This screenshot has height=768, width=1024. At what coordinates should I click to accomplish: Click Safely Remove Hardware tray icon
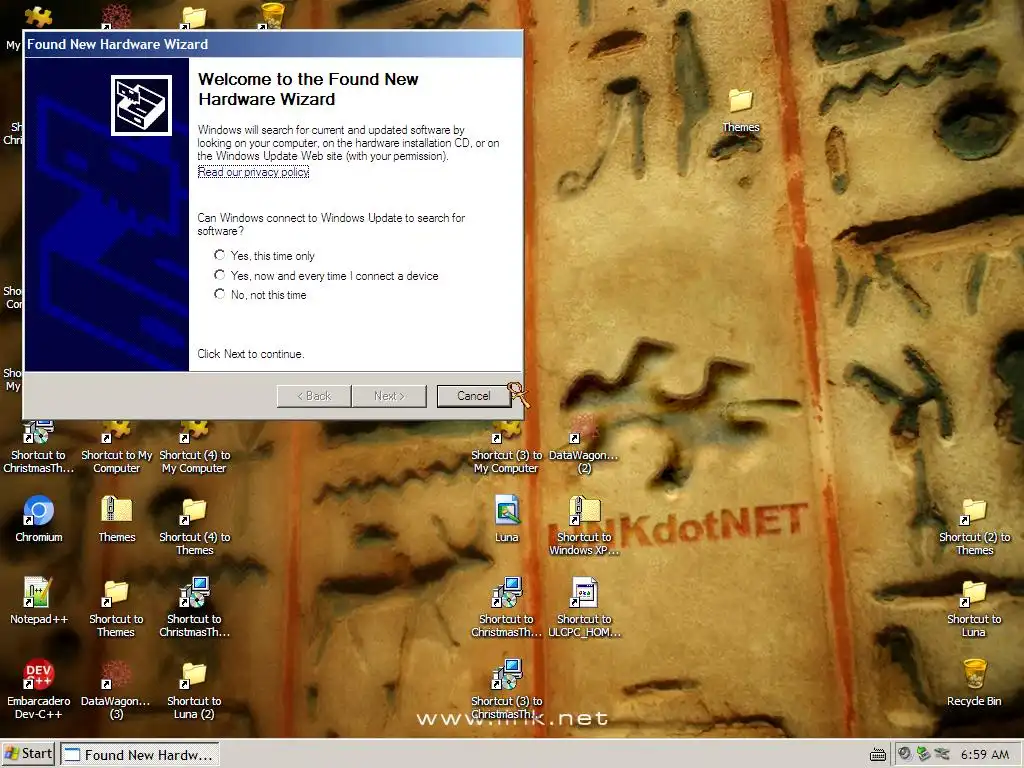tap(923, 754)
